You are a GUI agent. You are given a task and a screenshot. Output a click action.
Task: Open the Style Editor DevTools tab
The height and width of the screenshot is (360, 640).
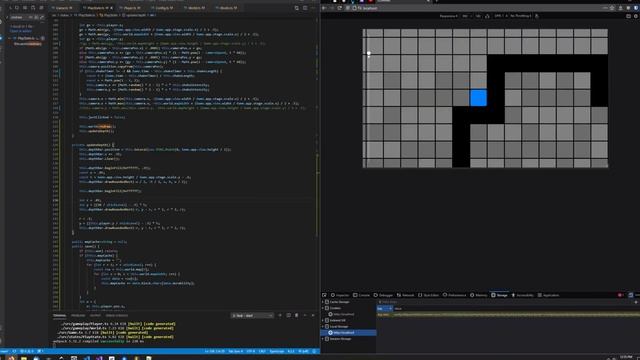click(x=428, y=295)
